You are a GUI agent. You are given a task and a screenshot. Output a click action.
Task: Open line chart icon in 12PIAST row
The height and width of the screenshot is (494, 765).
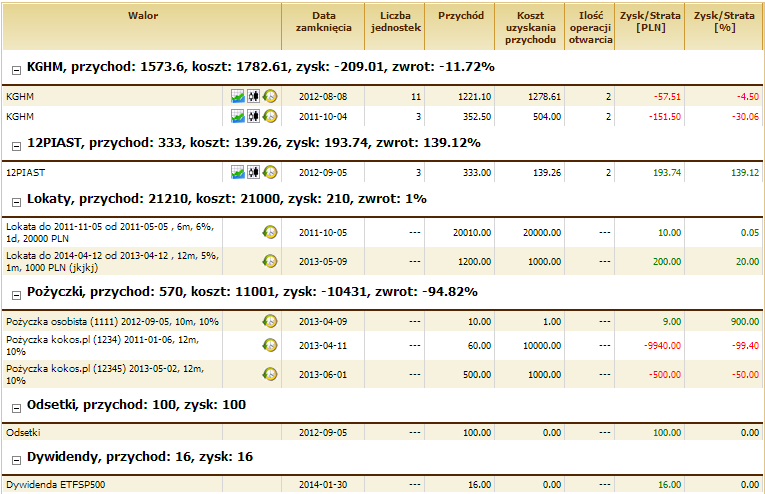click(x=238, y=173)
